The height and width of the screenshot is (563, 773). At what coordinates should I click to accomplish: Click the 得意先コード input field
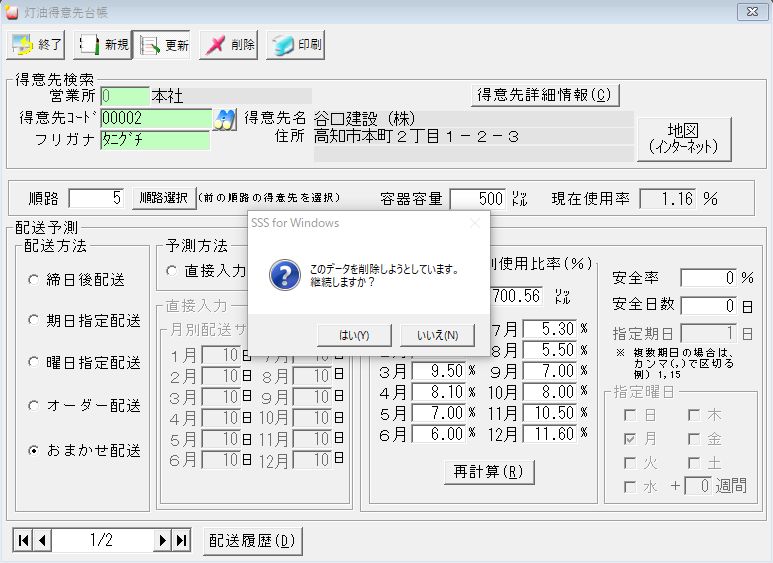pos(156,118)
